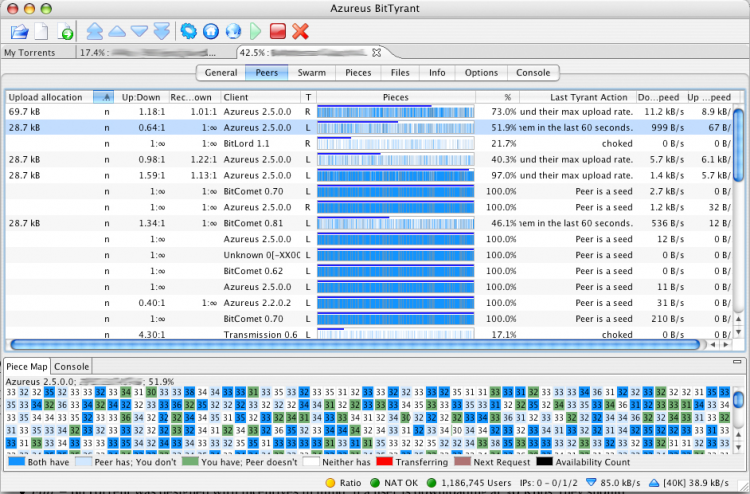Select the Peers tab
The width and height of the screenshot is (750, 494).
[x=266, y=73]
